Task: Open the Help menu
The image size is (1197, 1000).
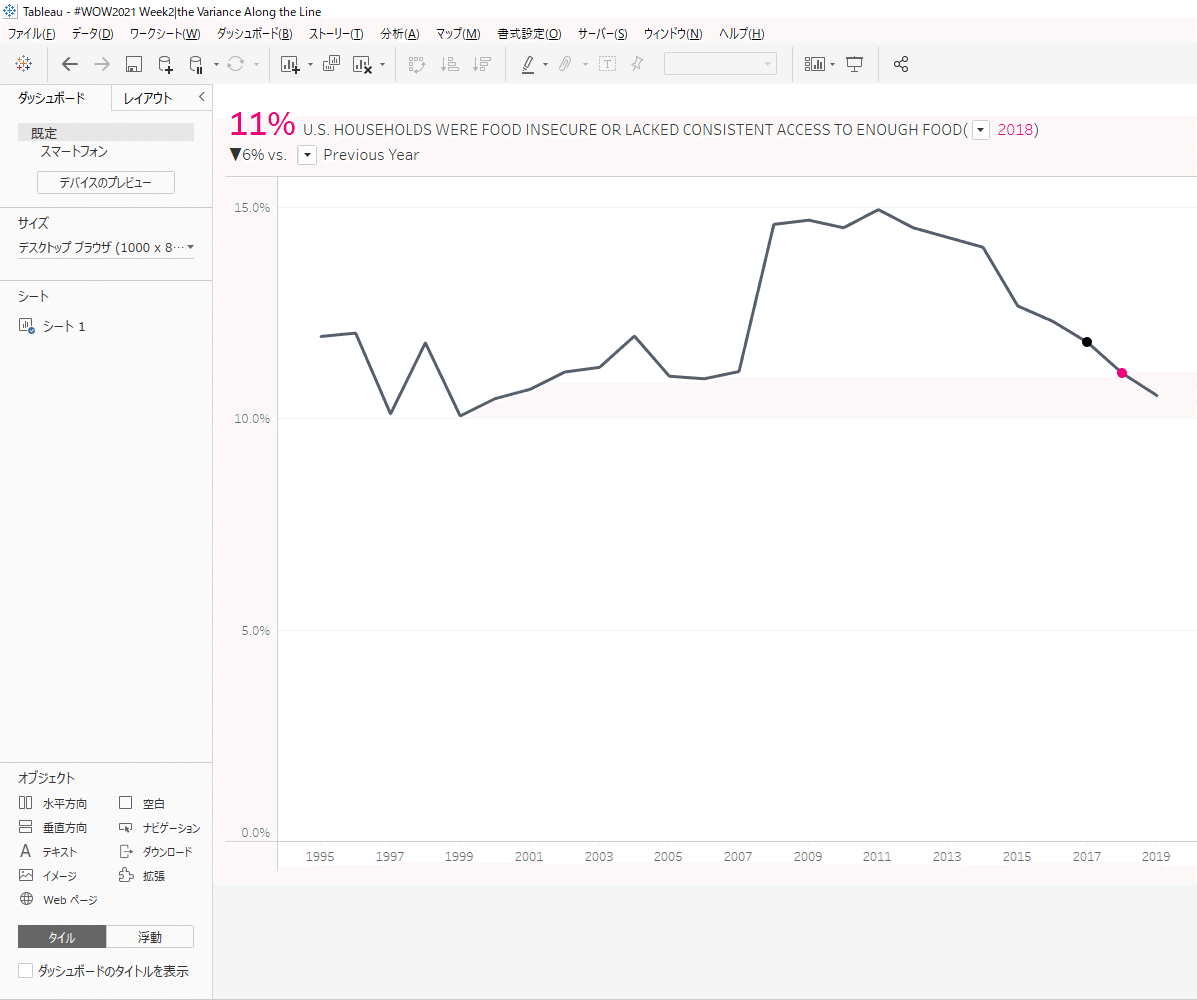Action: [741, 34]
